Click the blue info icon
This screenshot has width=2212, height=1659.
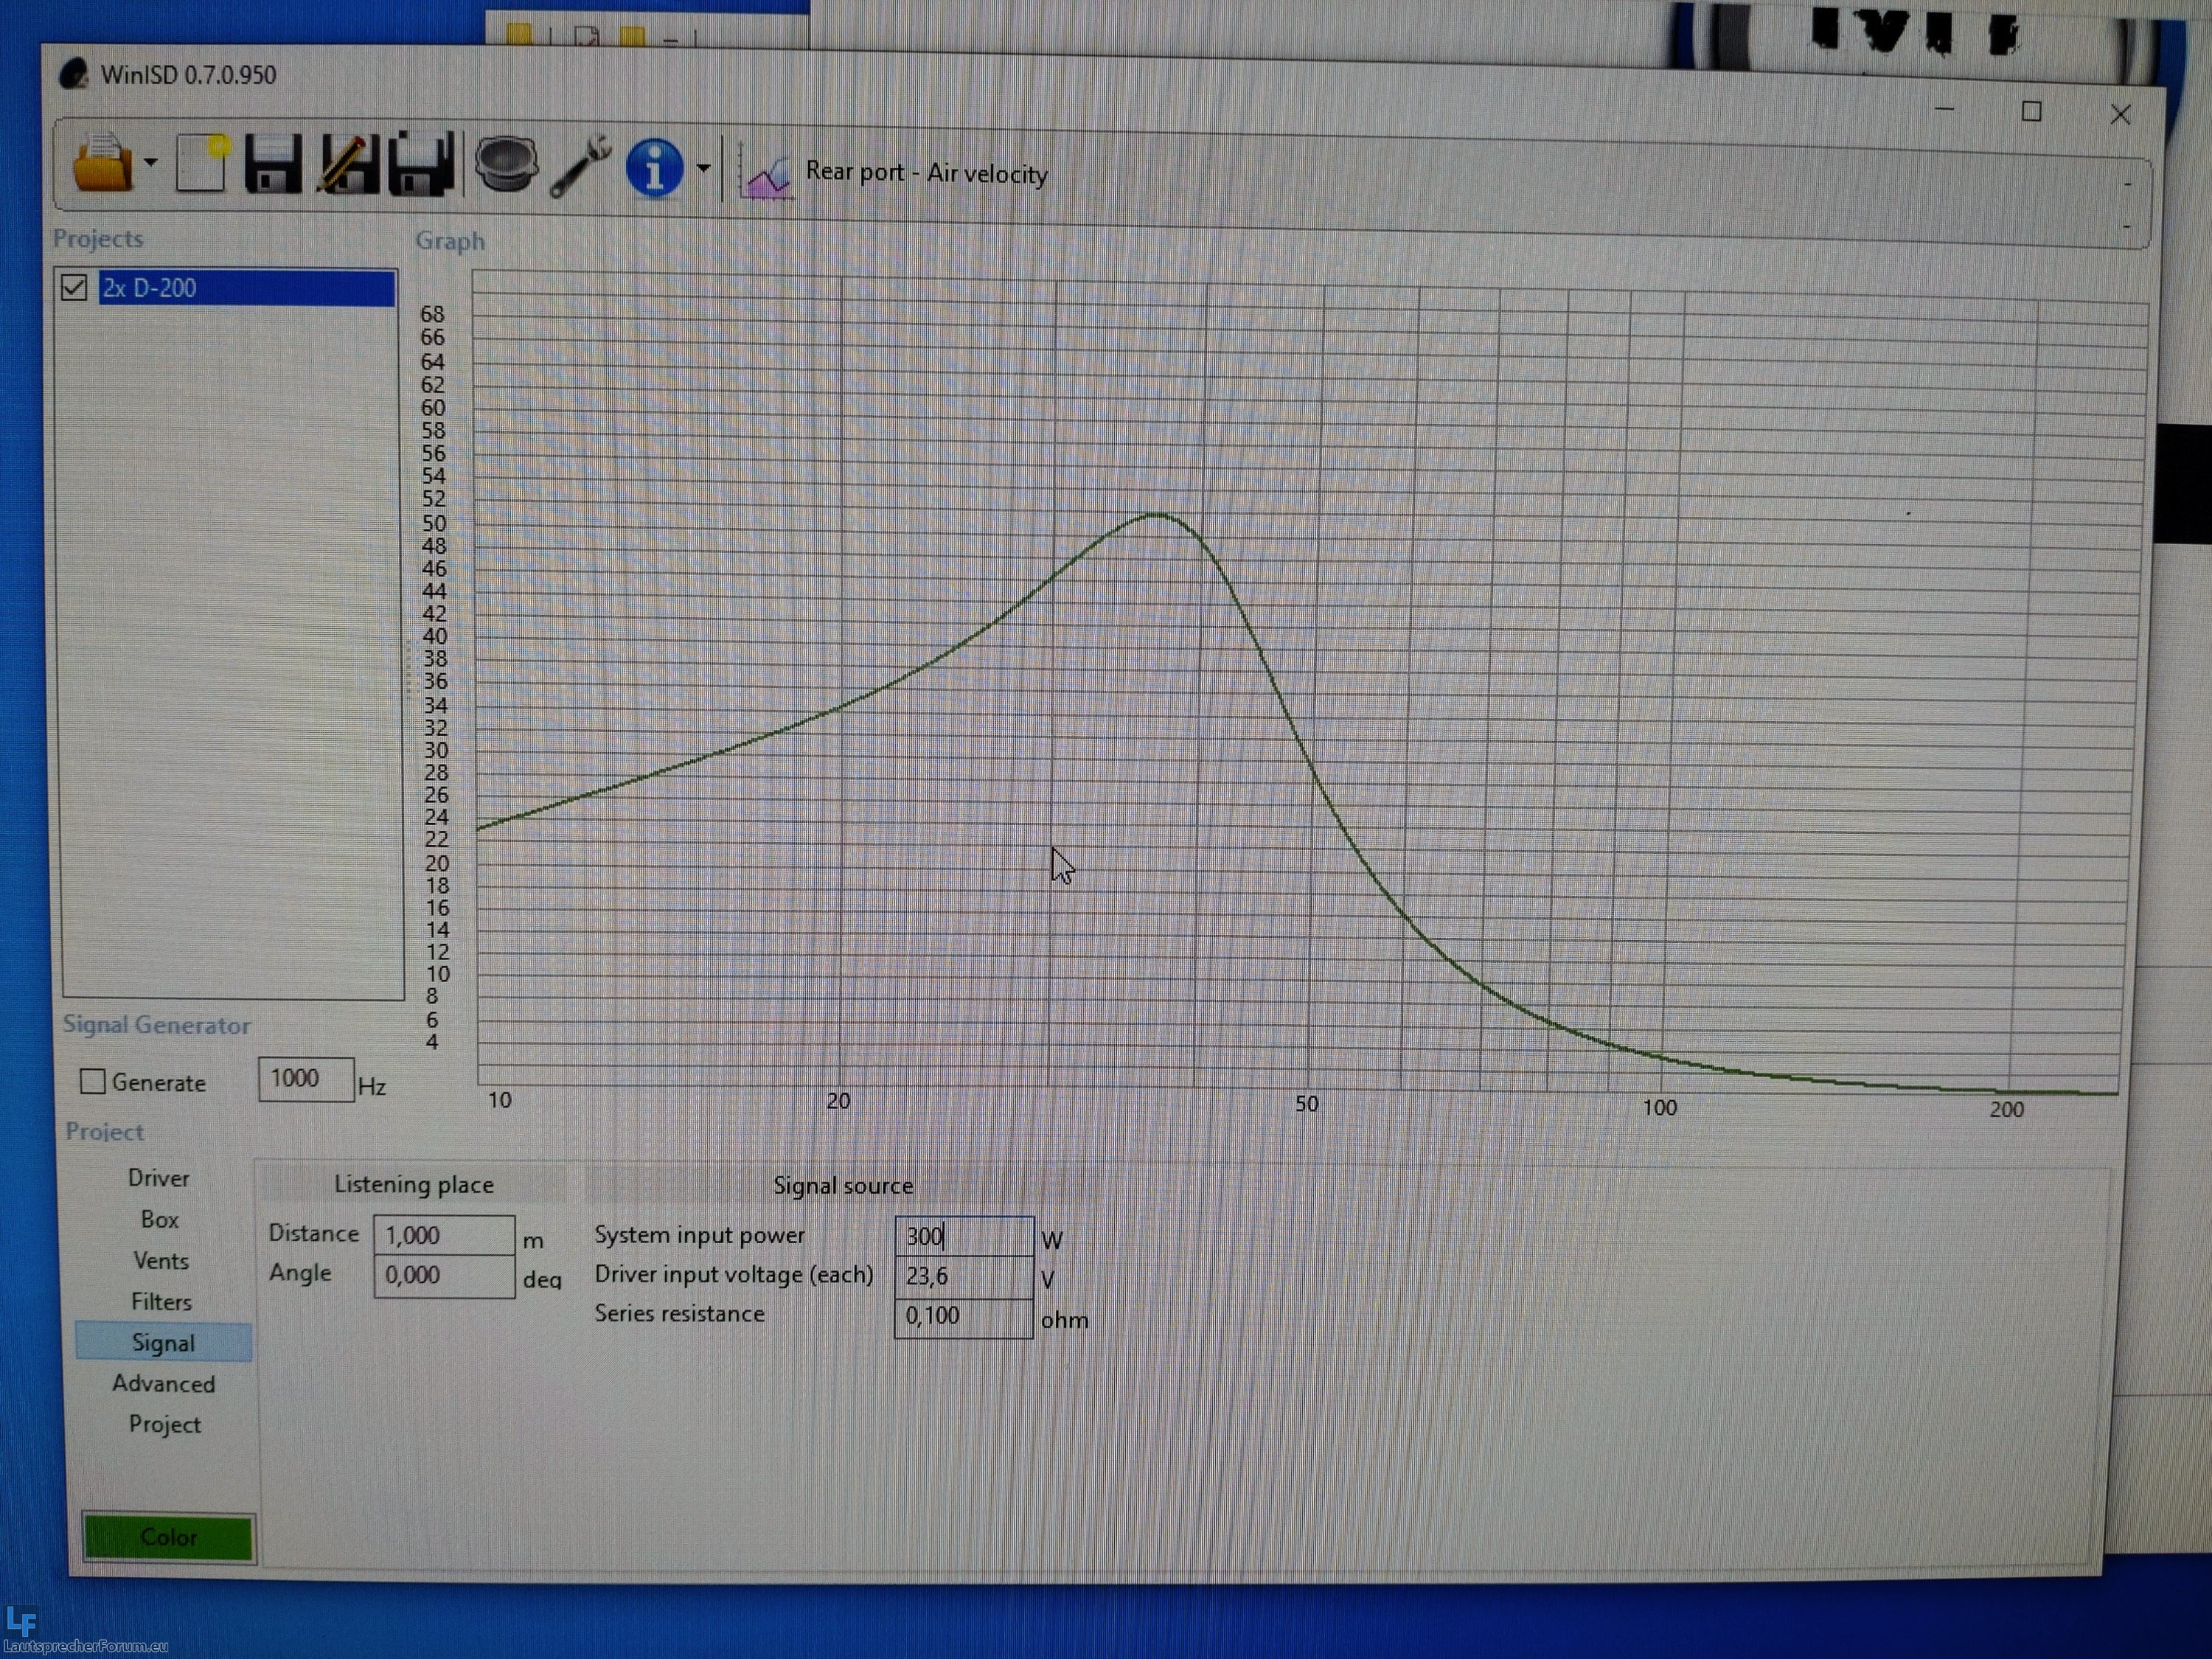point(654,167)
